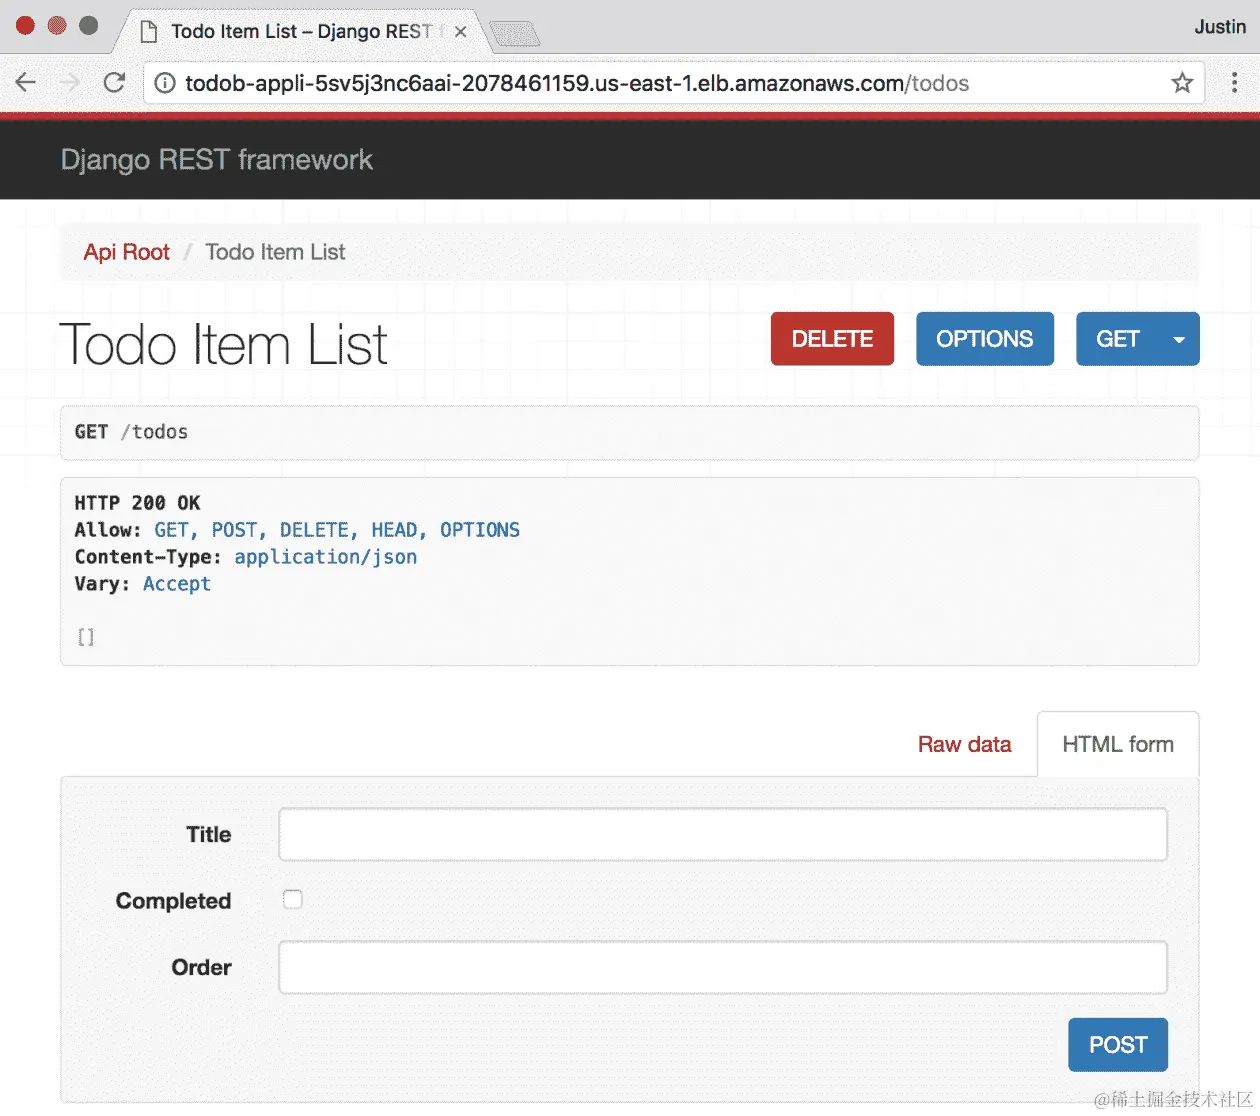Viewport: 1260px width, 1116px height.
Task: Switch to the HTML form tab
Action: click(x=1118, y=744)
